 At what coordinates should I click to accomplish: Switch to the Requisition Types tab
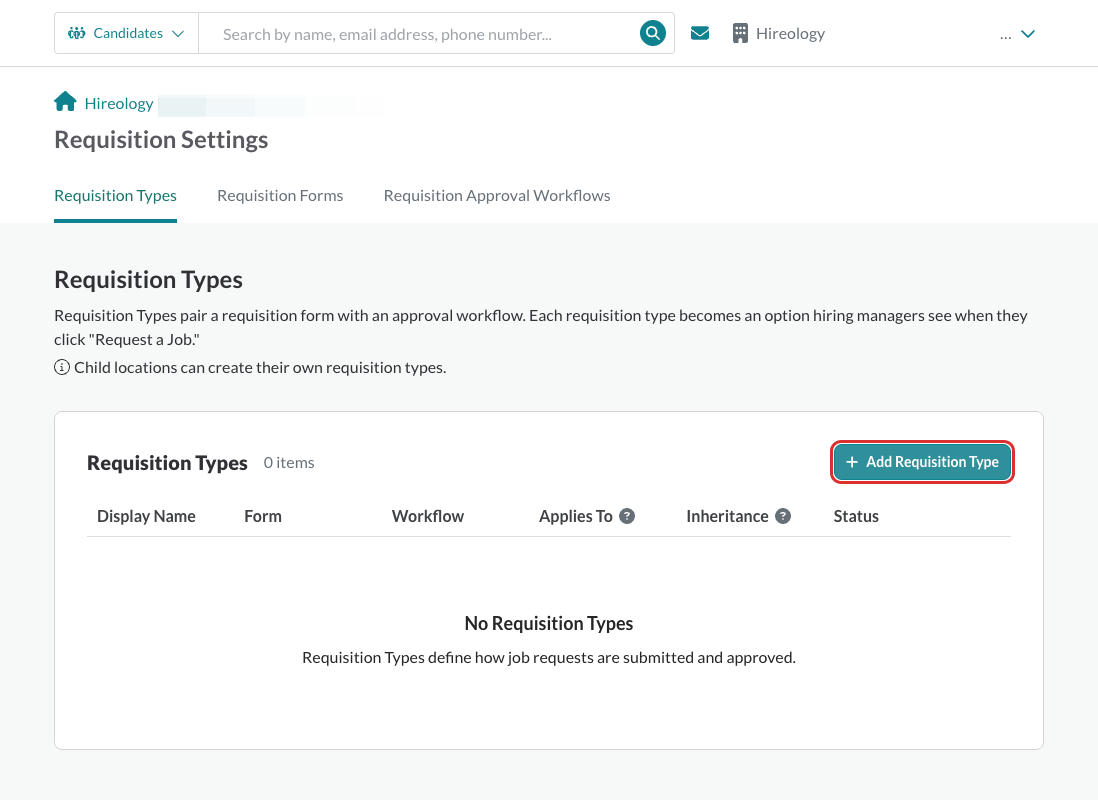116,195
